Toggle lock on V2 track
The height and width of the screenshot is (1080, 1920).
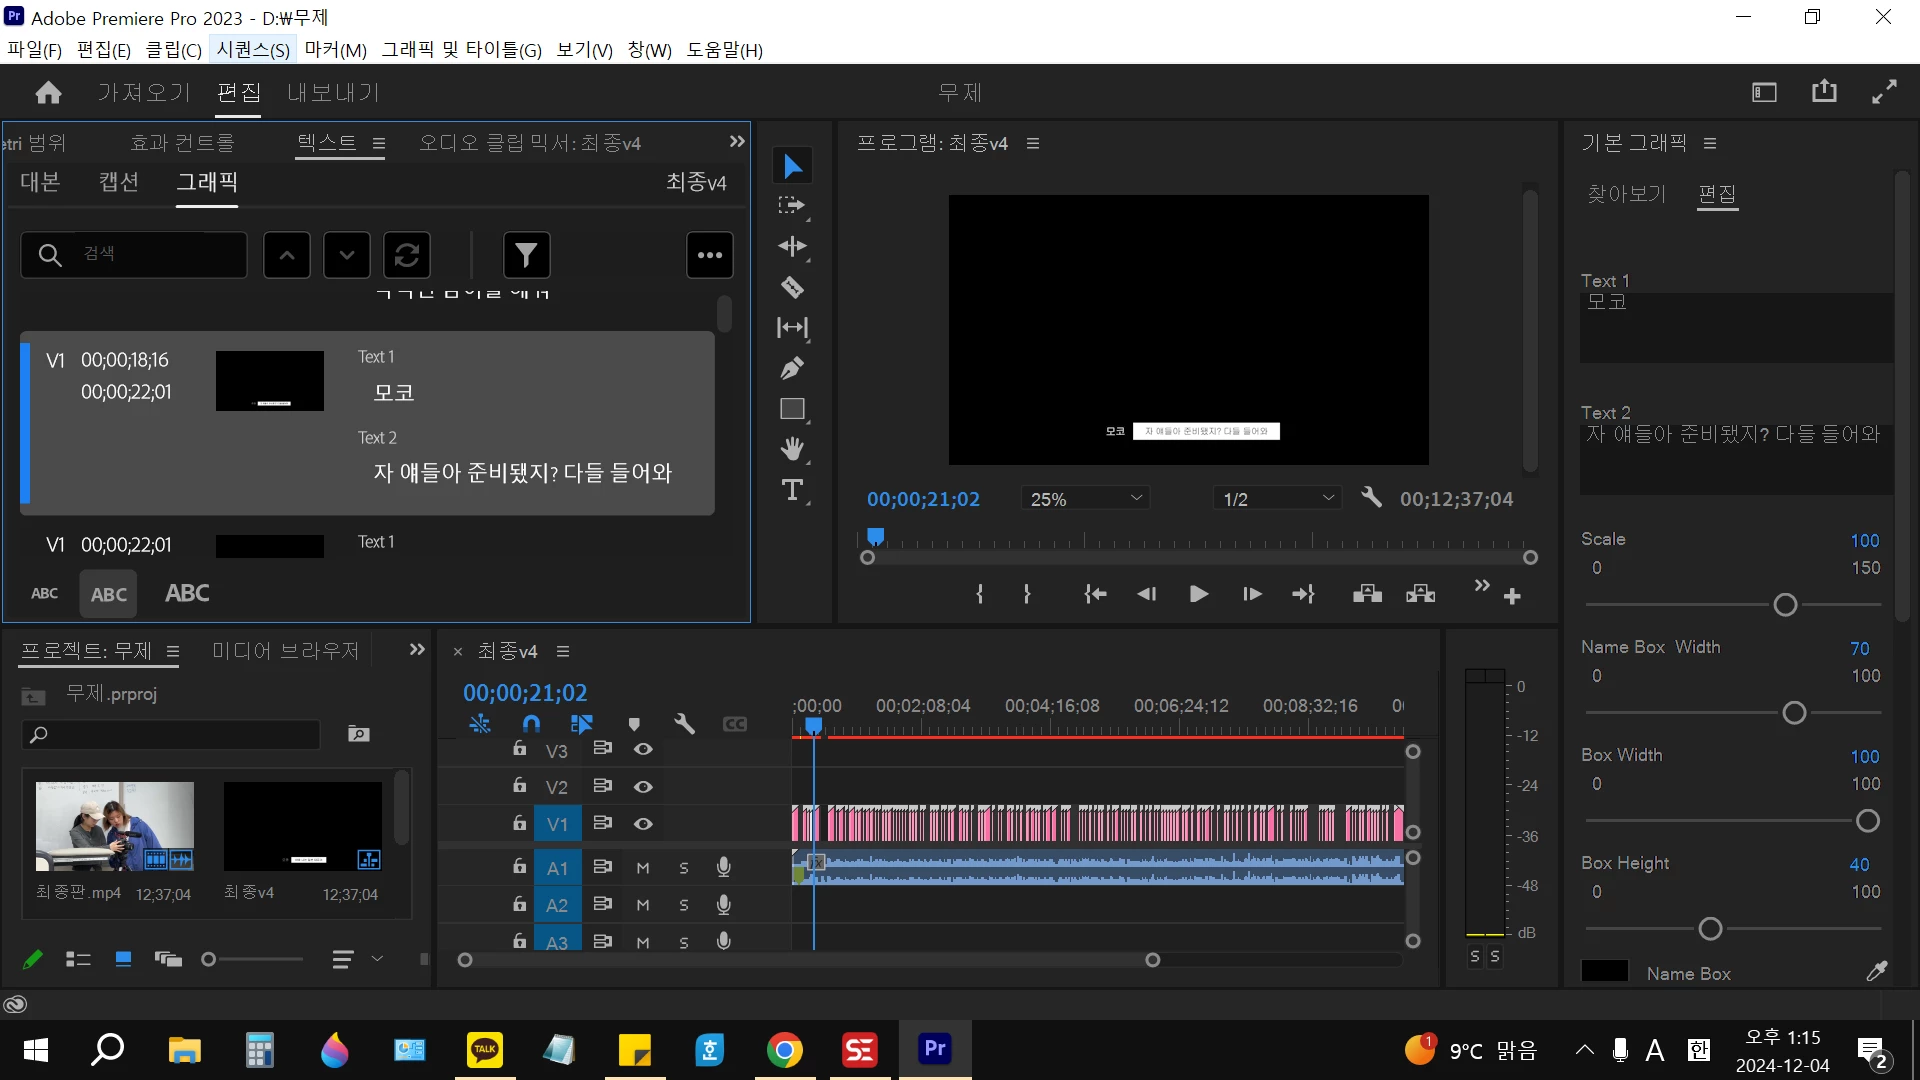pos(519,786)
